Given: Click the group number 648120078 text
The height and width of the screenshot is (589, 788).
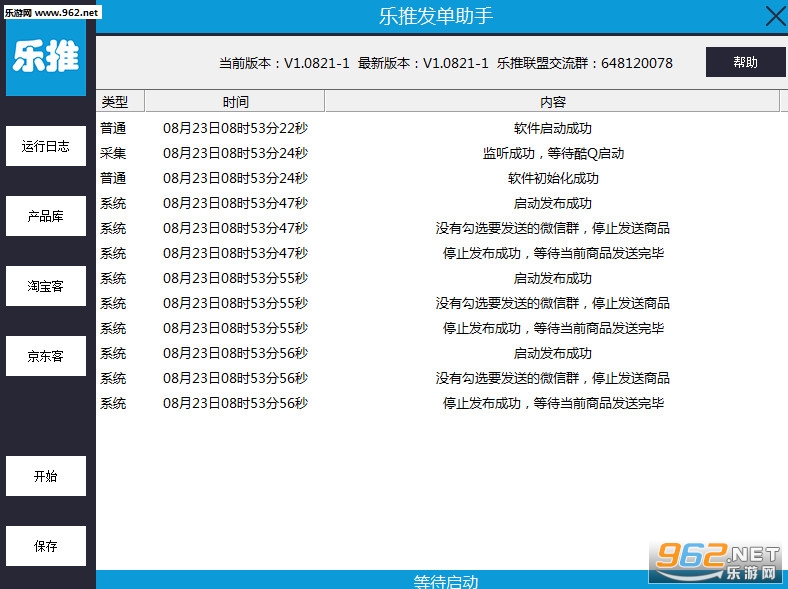Looking at the screenshot, I should [637, 63].
